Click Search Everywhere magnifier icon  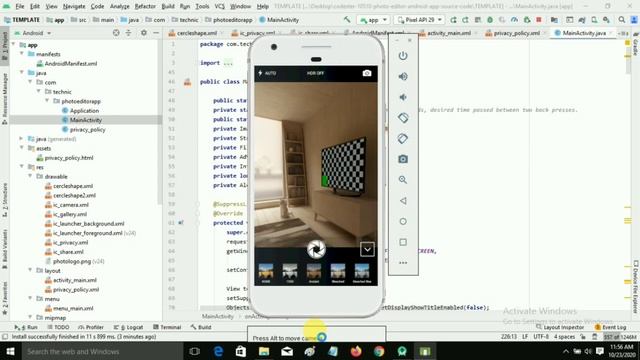(x=622, y=20)
